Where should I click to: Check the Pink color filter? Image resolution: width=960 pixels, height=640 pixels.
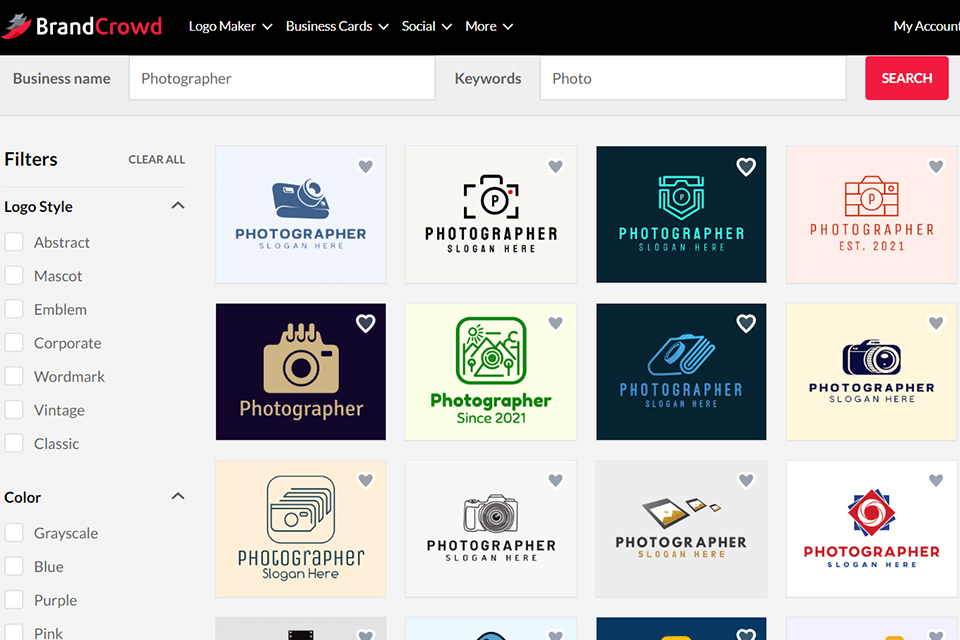(x=14, y=632)
